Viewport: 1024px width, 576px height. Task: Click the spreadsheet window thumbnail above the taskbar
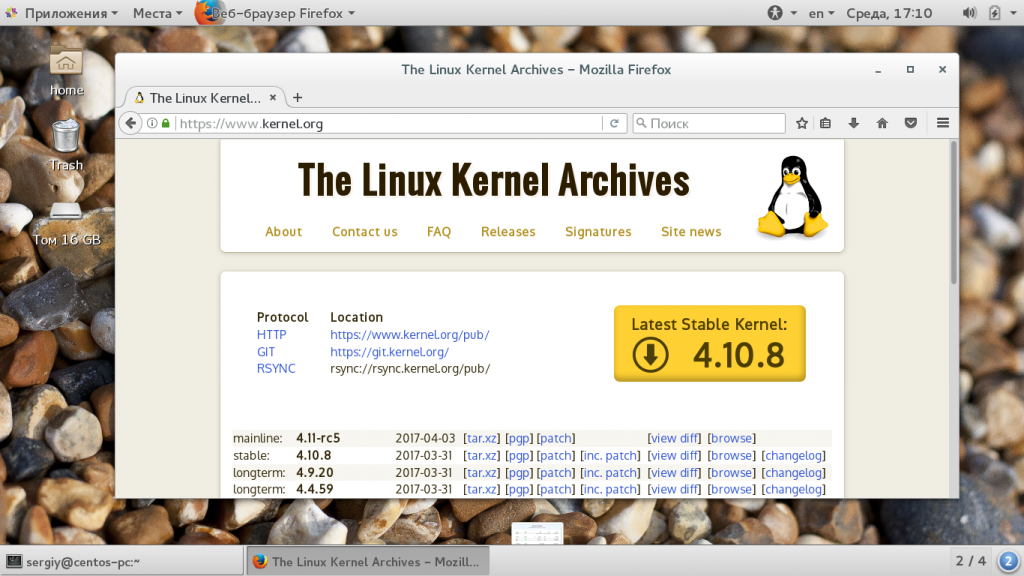point(537,533)
